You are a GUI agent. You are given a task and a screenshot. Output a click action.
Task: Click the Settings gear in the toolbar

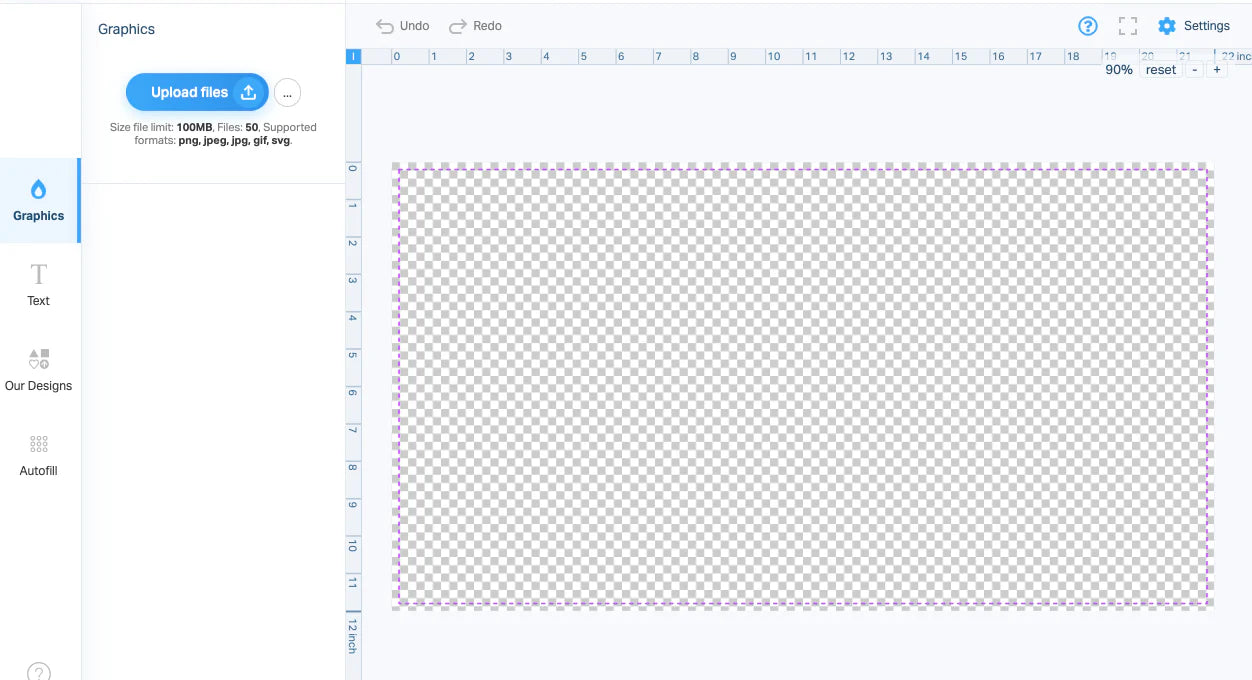pyautogui.click(x=1167, y=26)
